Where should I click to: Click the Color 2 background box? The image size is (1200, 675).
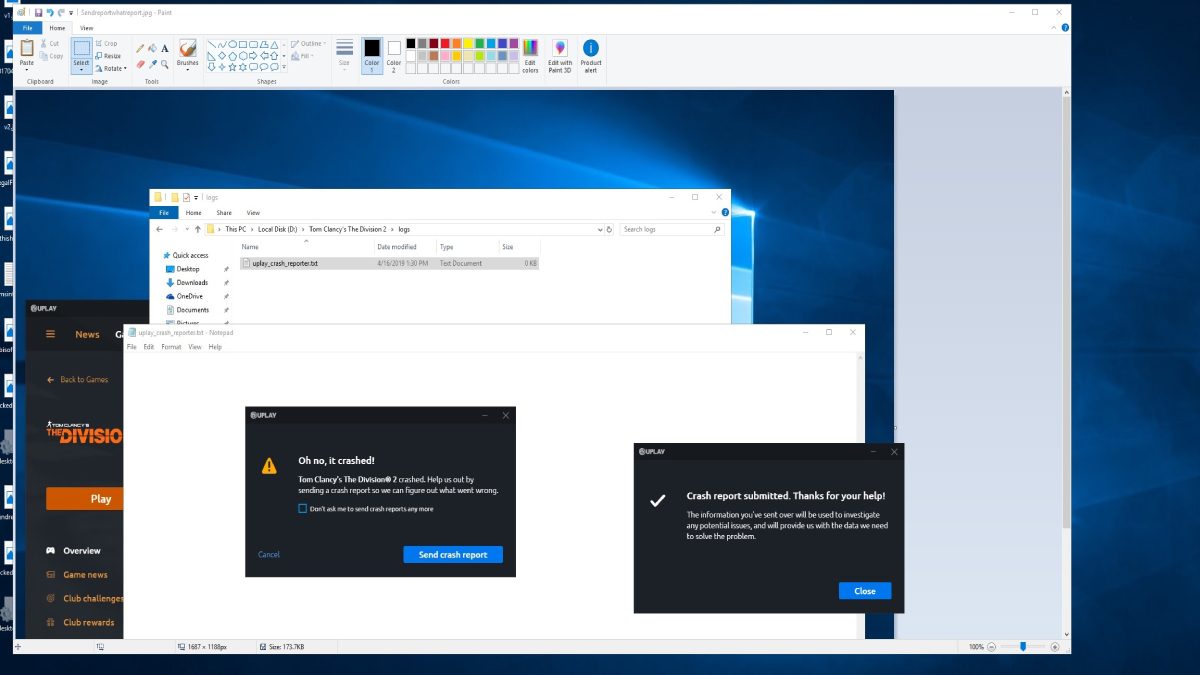[394, 56]
